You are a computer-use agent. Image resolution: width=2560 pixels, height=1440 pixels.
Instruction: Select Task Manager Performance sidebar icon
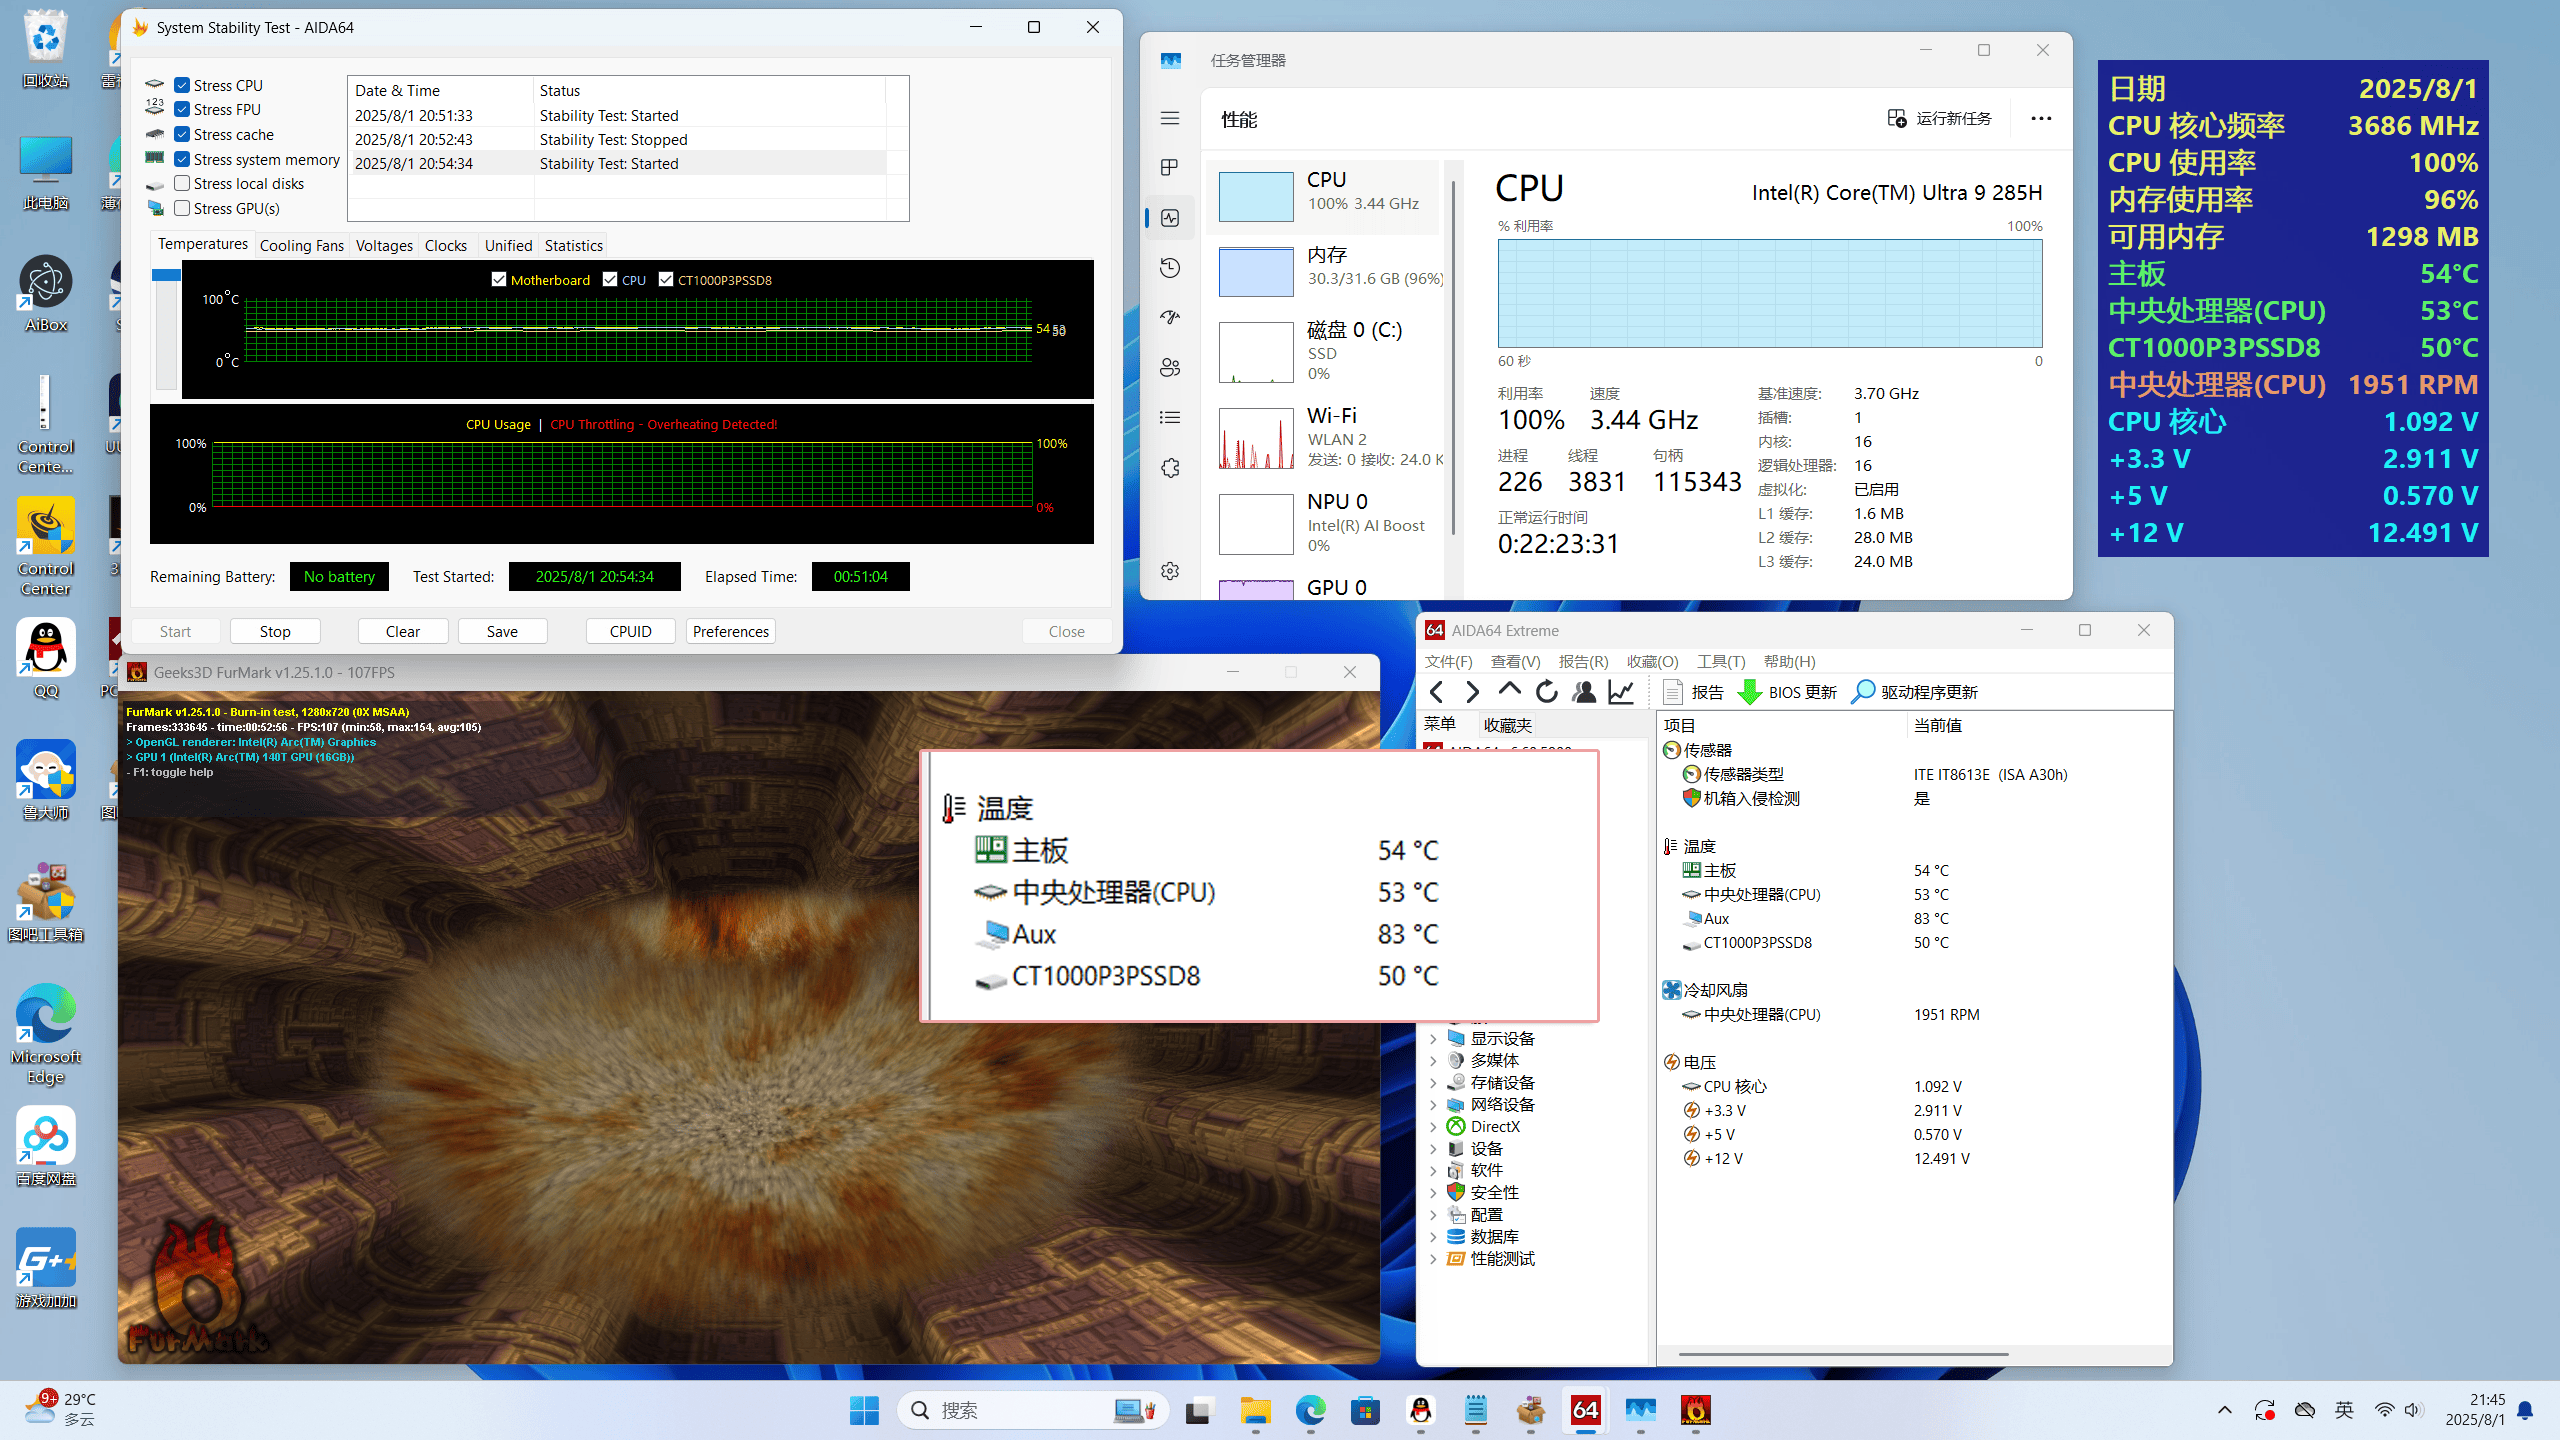click(1170, 218)
